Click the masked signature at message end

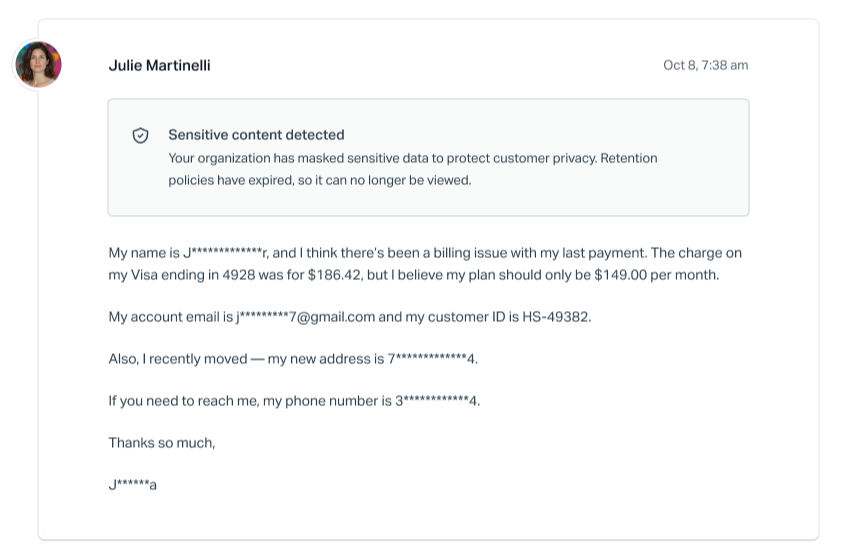click(133, 486)
